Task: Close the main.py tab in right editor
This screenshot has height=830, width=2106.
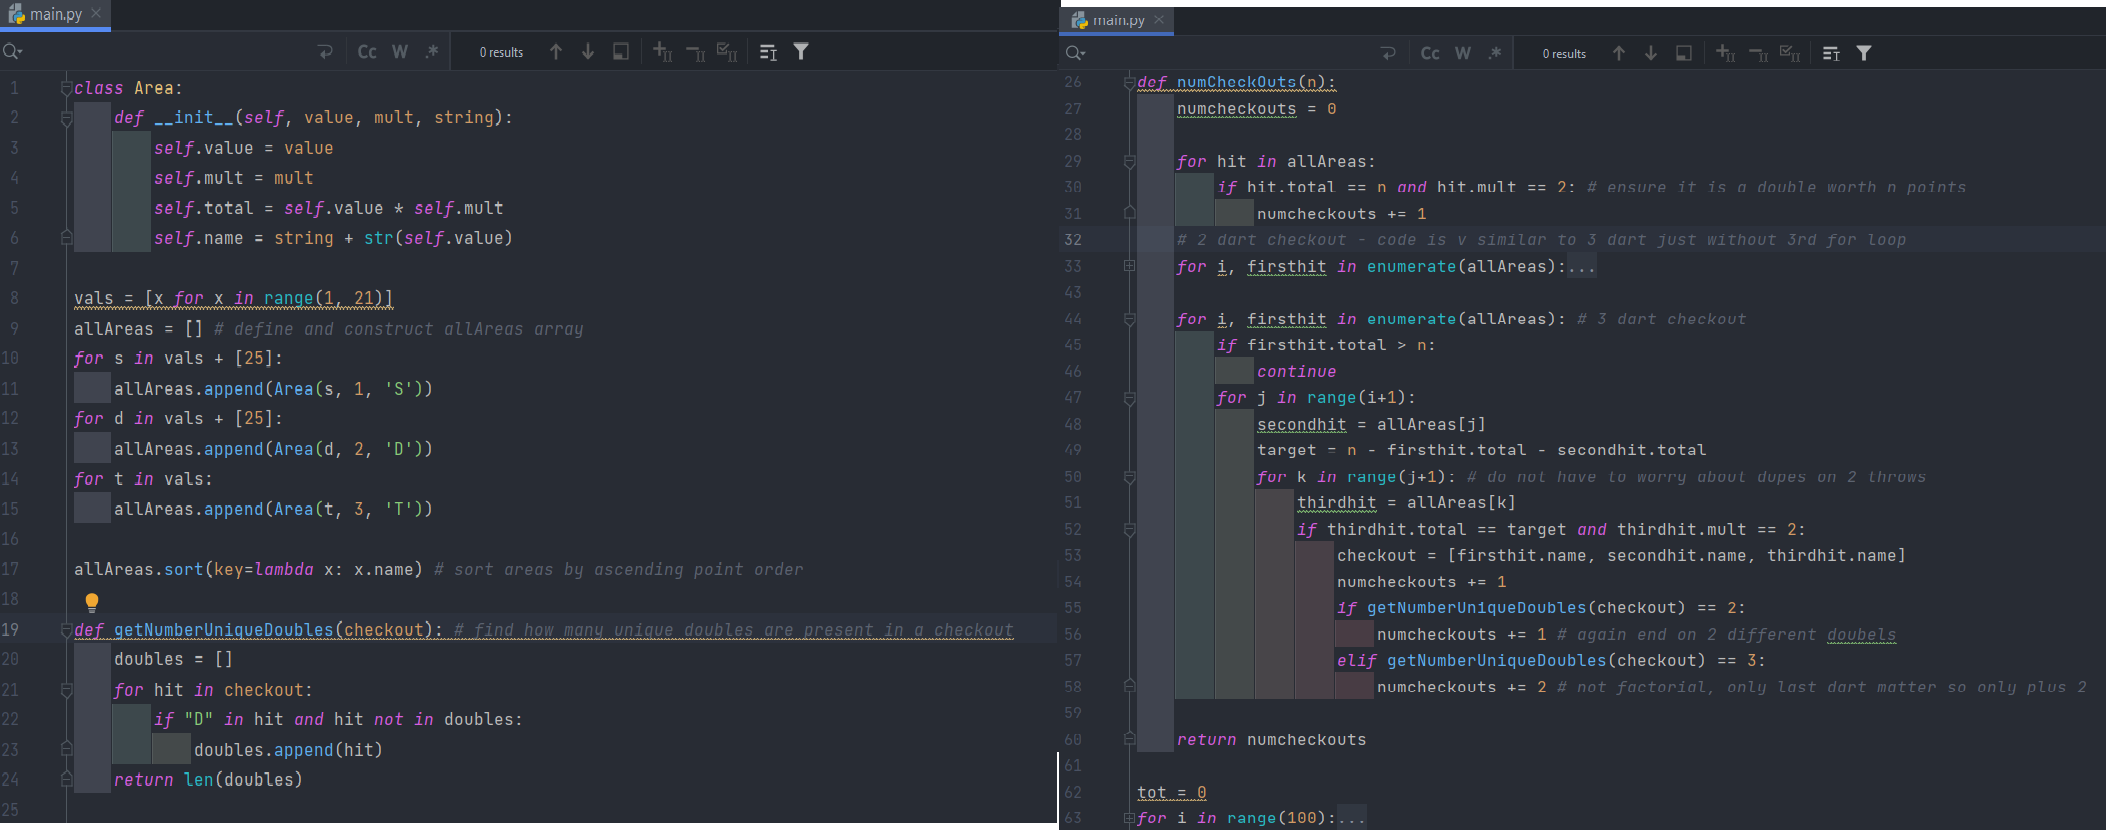Action: coord(1159,20)
